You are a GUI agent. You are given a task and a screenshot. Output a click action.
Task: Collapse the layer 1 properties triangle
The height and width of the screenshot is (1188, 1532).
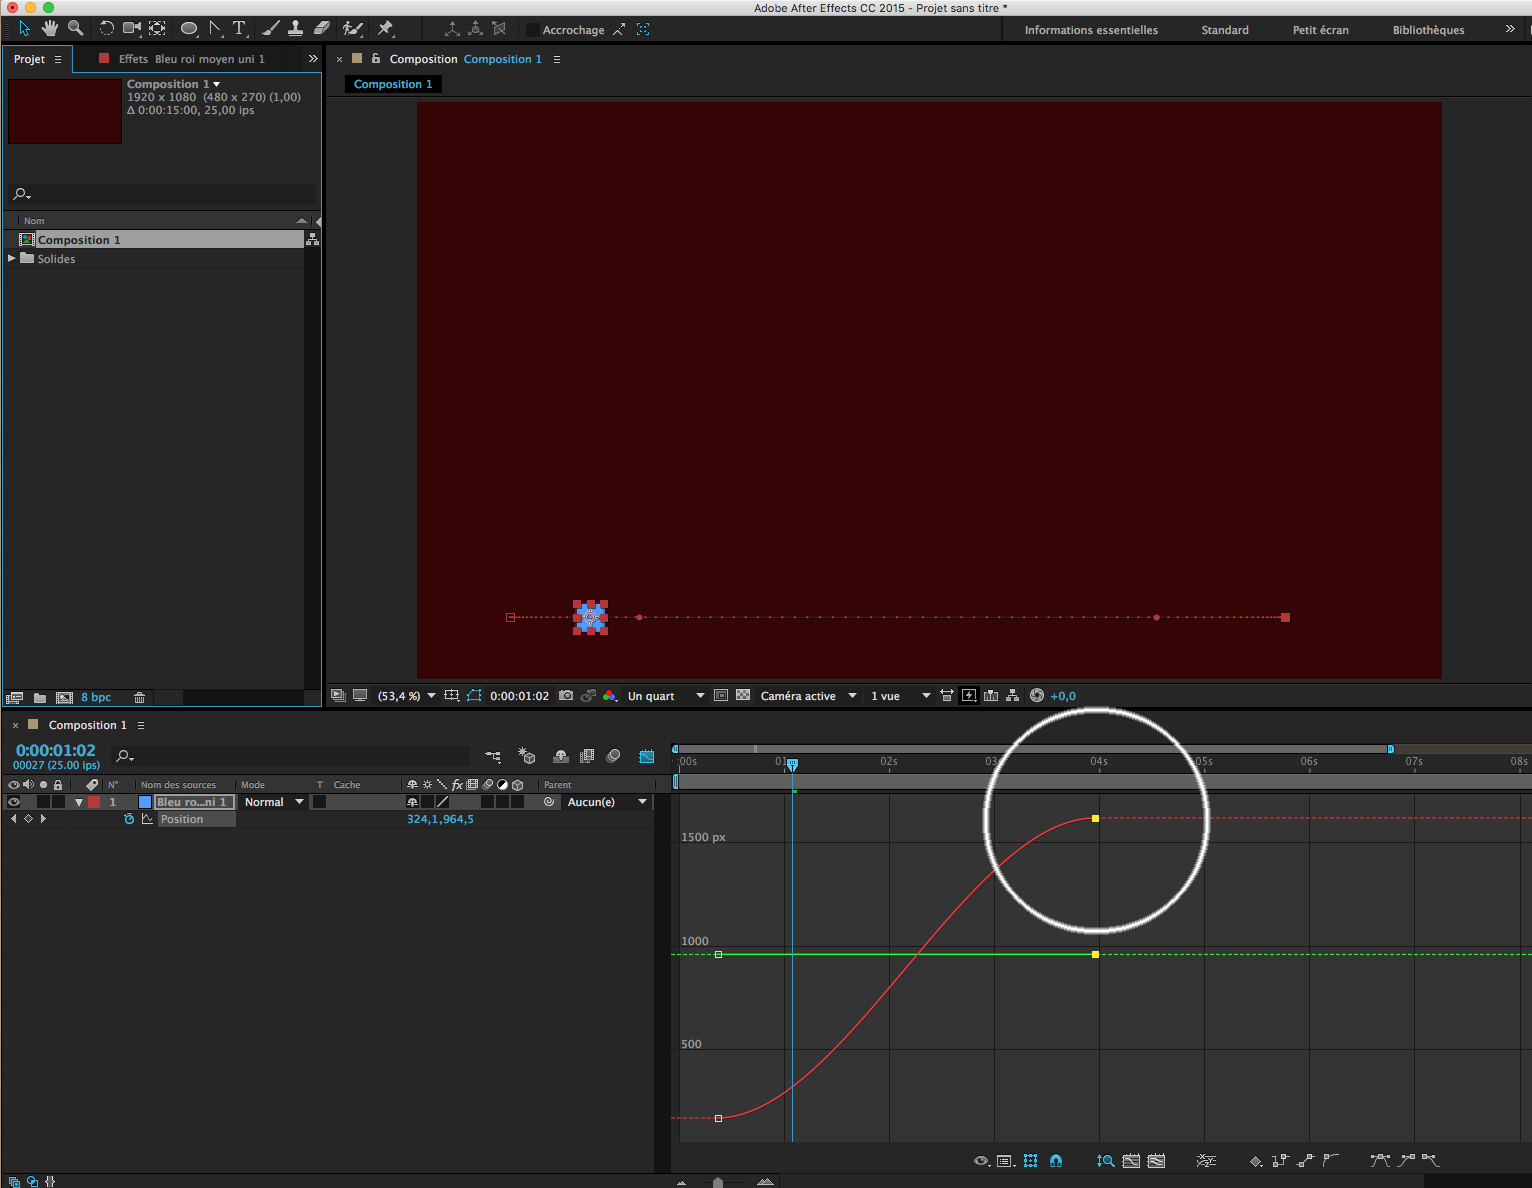click(79, 802)
